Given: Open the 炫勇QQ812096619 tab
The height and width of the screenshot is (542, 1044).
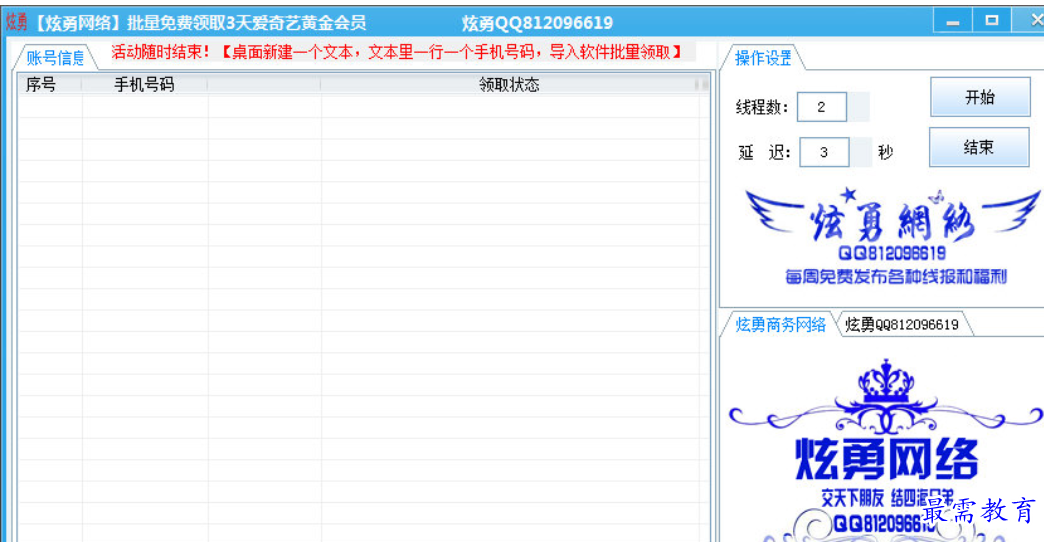Looking at the screenshot, I should [x=902, y=324].
